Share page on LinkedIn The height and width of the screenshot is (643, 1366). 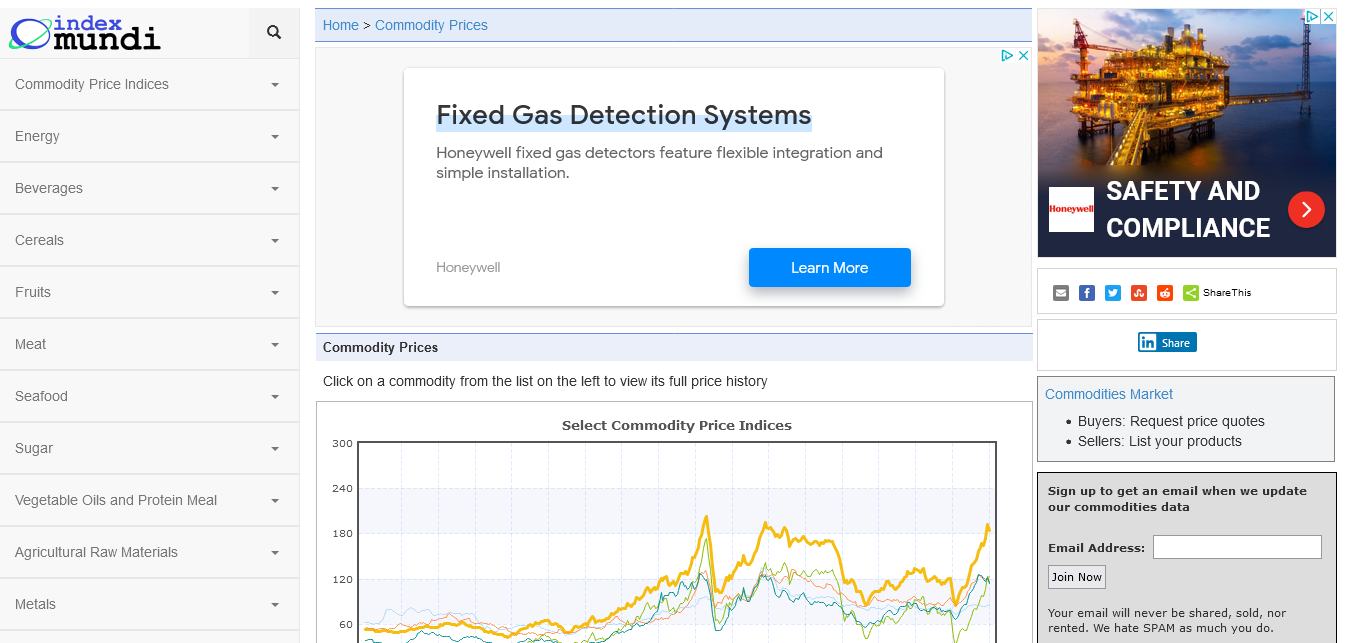click(x=1167, y=343)
